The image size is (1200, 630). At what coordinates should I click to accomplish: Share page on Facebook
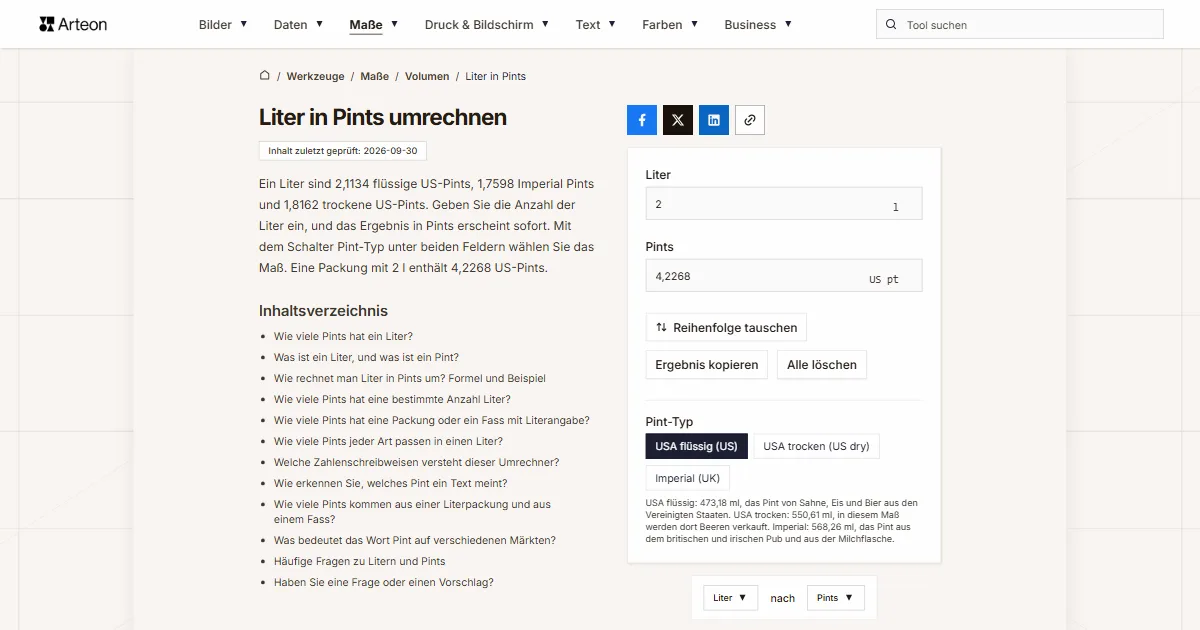pos(642,120)
